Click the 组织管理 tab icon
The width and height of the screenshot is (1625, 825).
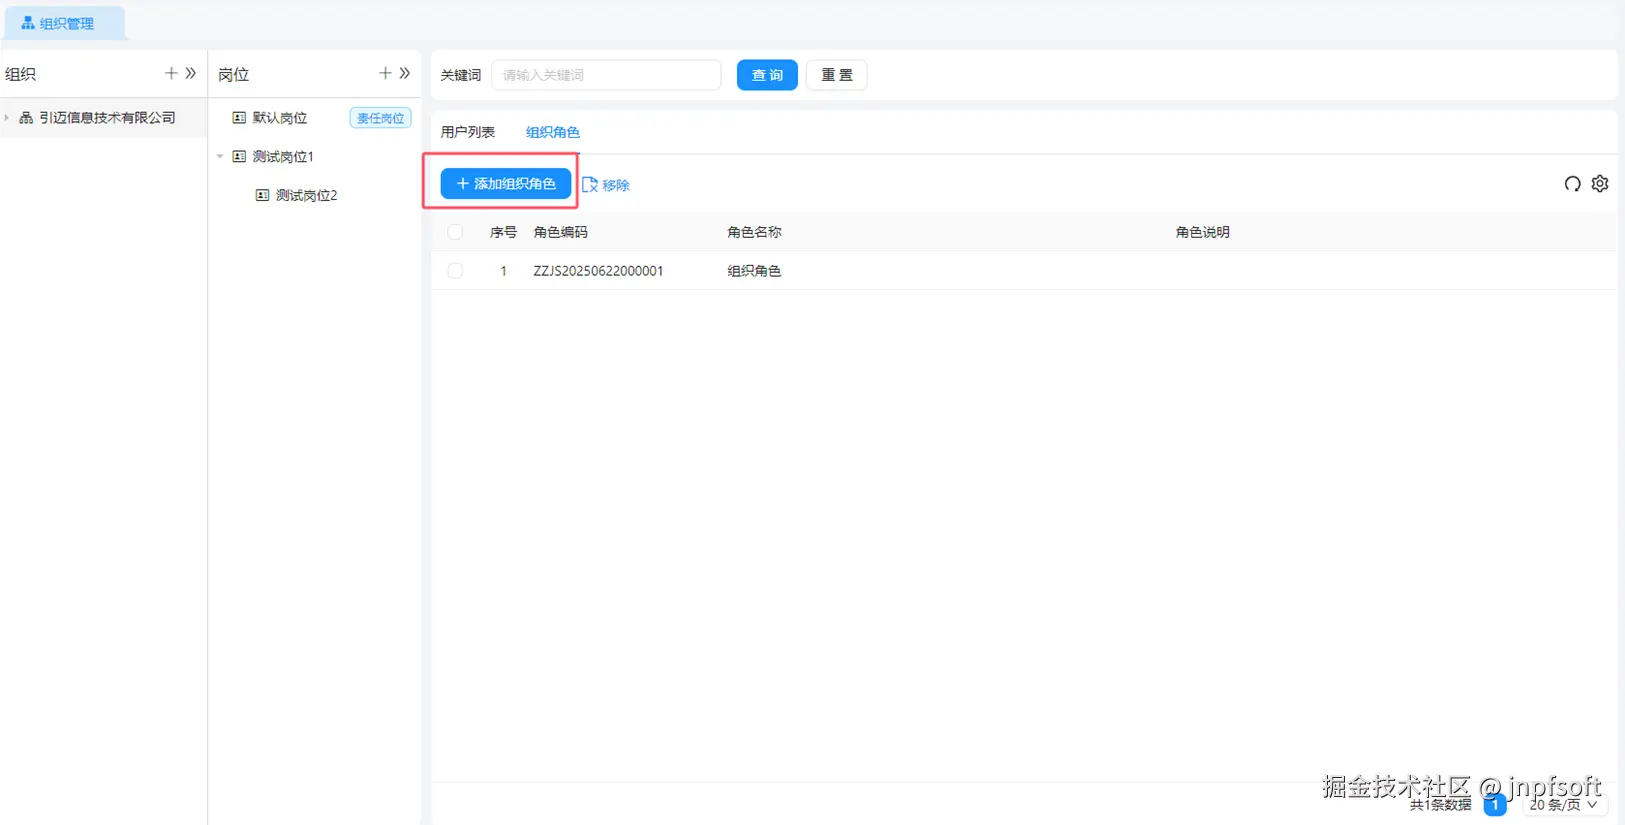coord(28,23)
